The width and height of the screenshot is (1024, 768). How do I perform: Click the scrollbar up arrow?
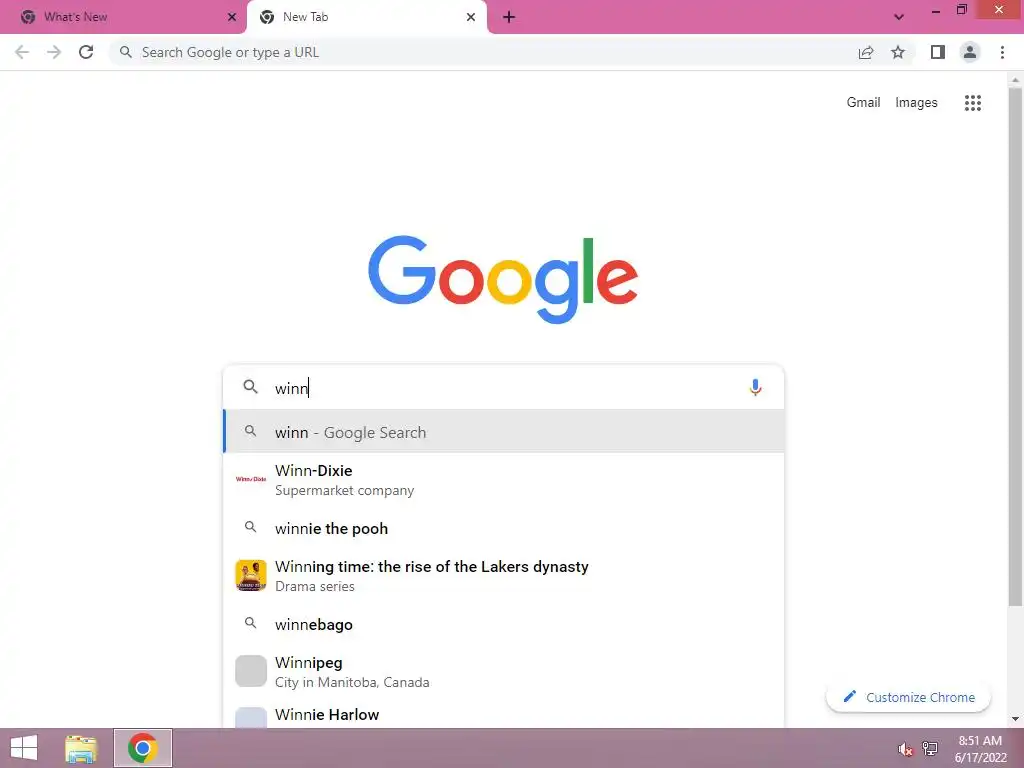(x=1015, y=80)
